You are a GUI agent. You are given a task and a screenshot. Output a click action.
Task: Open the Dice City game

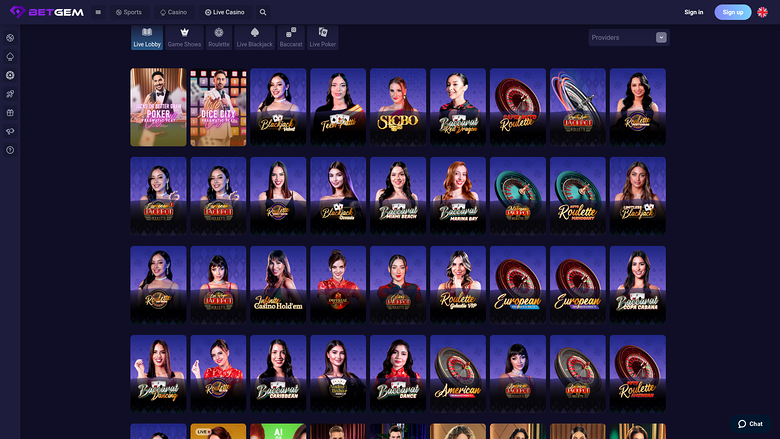pyautogui.click(x=218, y=107)
